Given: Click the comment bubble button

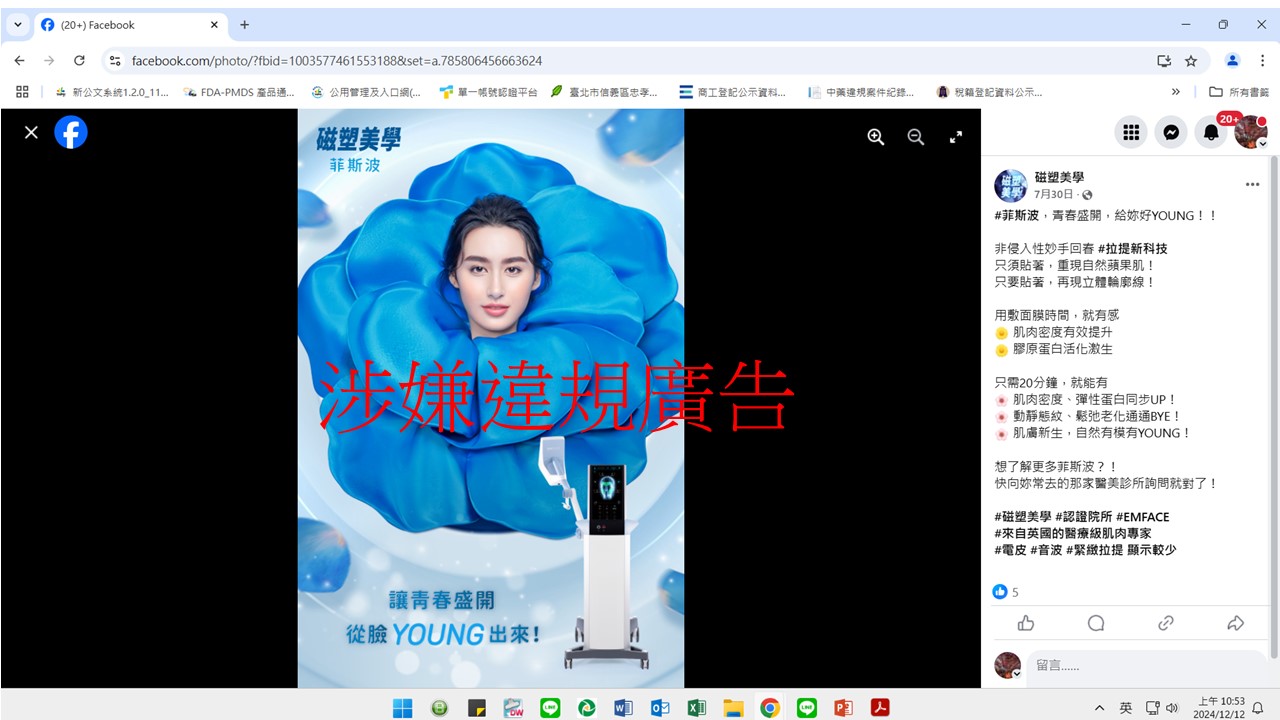Looking at the screenshot, I should (x=1096, y=623).
